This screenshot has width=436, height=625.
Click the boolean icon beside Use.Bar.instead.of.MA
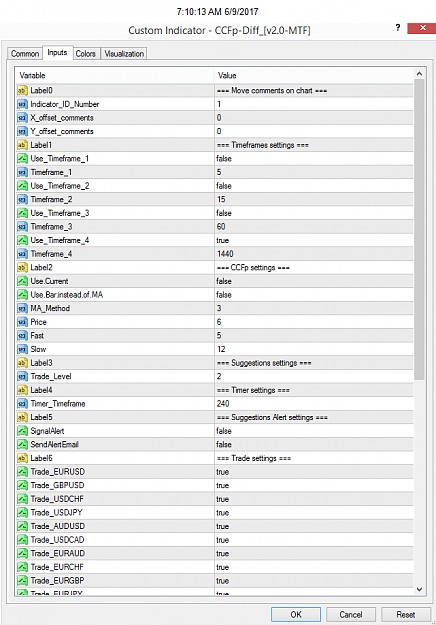point(22,295)
